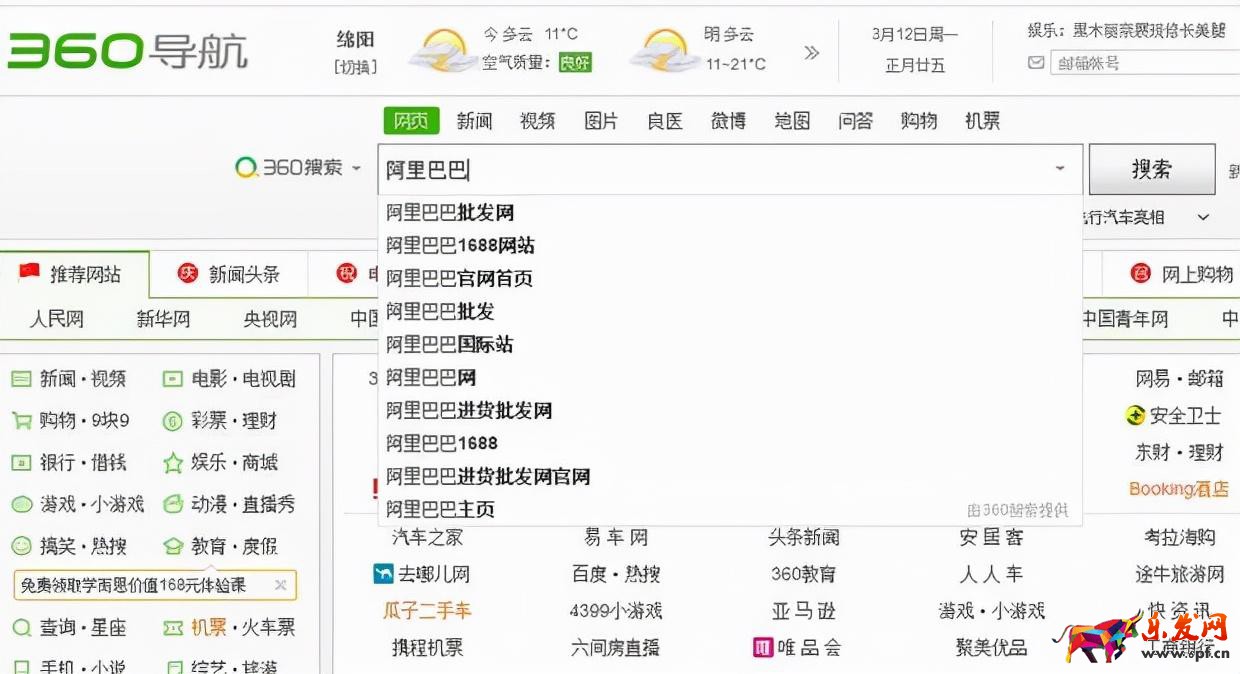Image resolution: width=1240 pixels, height=674 pixels.
Task: Expand the hot-words chevron right of 汽车
Action: click(x=1204, y=217)
